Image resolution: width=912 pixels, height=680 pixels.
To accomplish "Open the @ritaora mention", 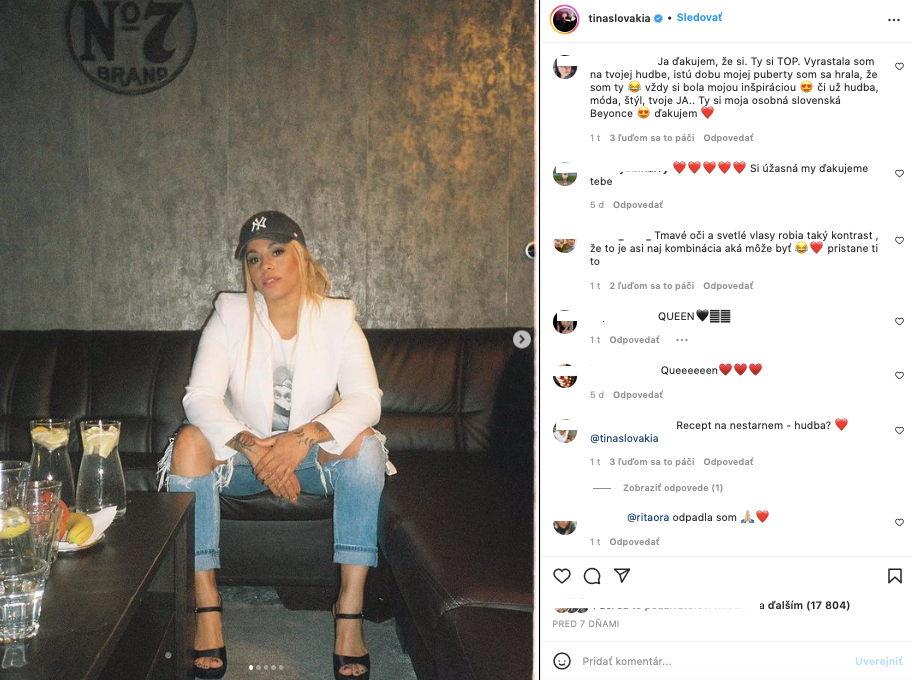I will pyautogui.click(x=647, y=517).
